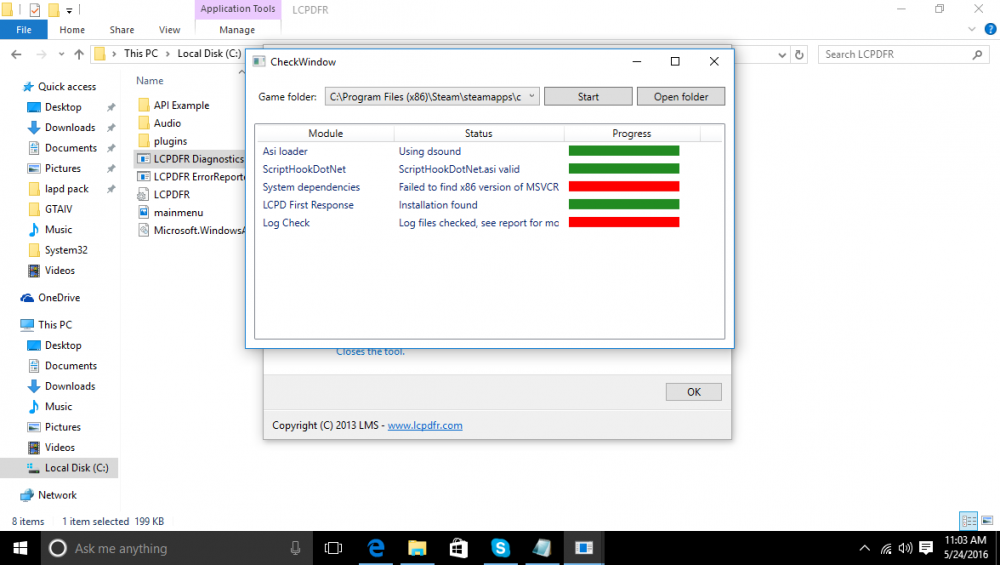Click the Status column header
The height and width of the screenshot is (565, 1000).
pyautogui.click(x=478, y=133)
